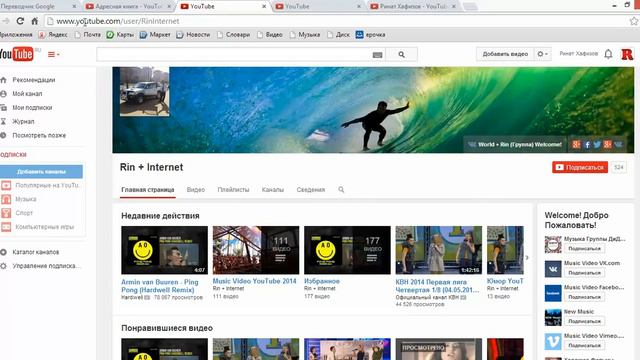Open the Избранное playlist thumbnail
Viewport: 640px width, 360px height.
347,250
